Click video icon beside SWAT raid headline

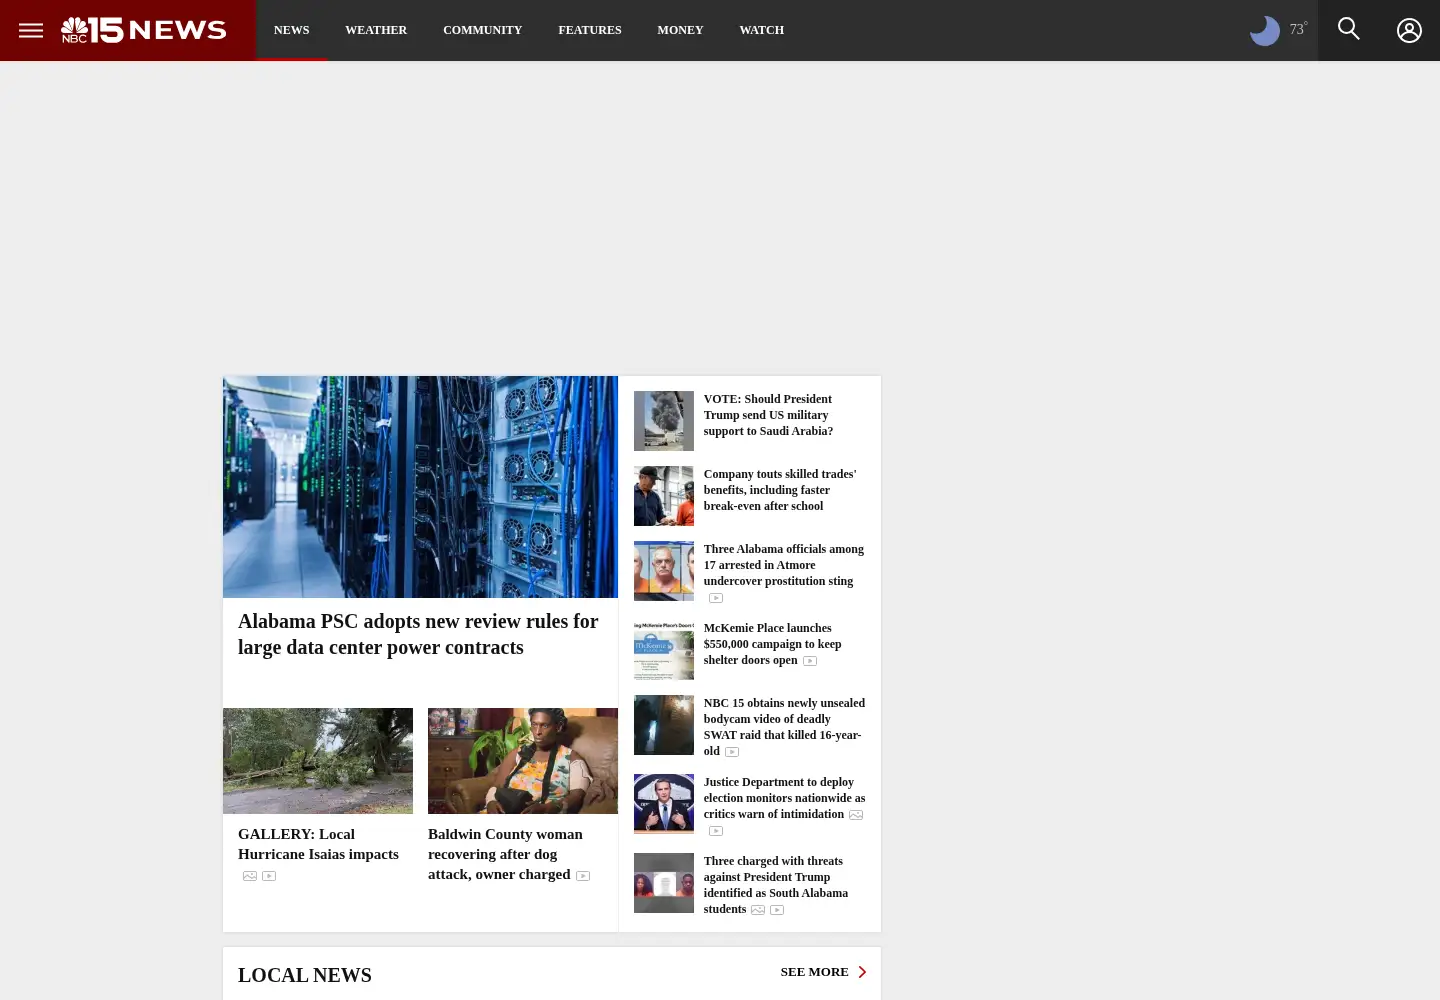tap(732, 752)
